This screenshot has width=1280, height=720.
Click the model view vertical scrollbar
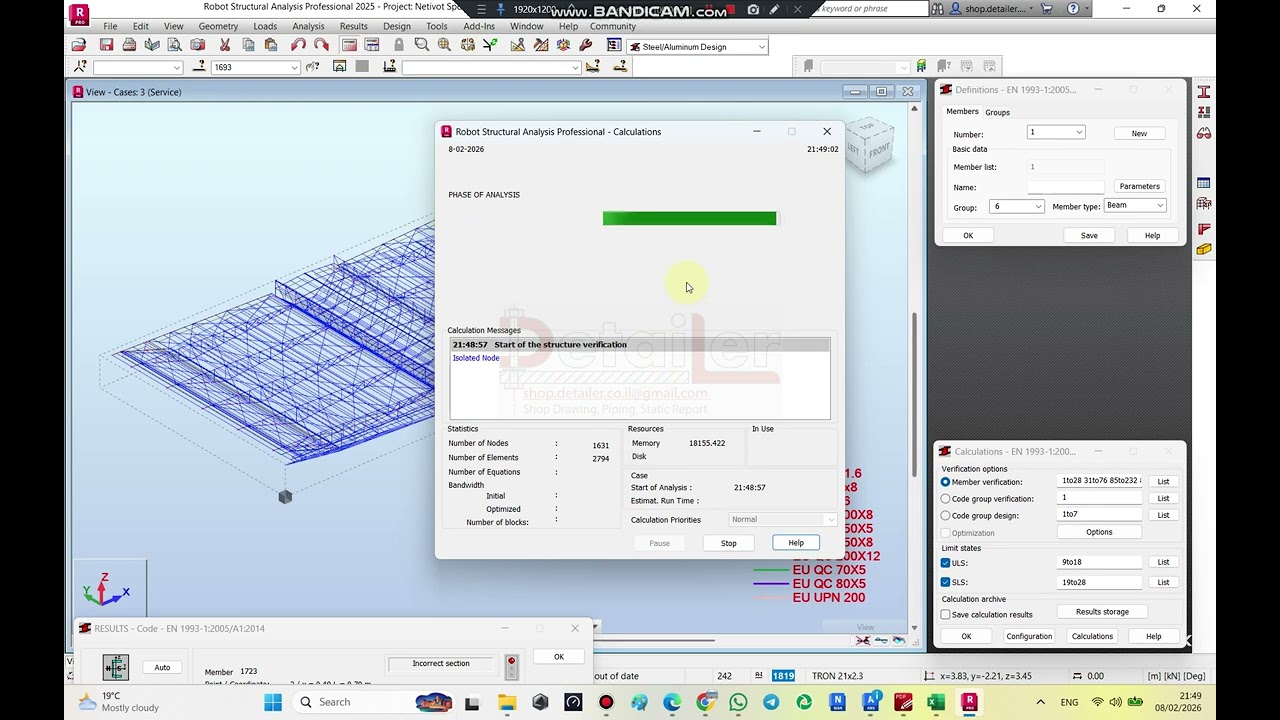915,365
